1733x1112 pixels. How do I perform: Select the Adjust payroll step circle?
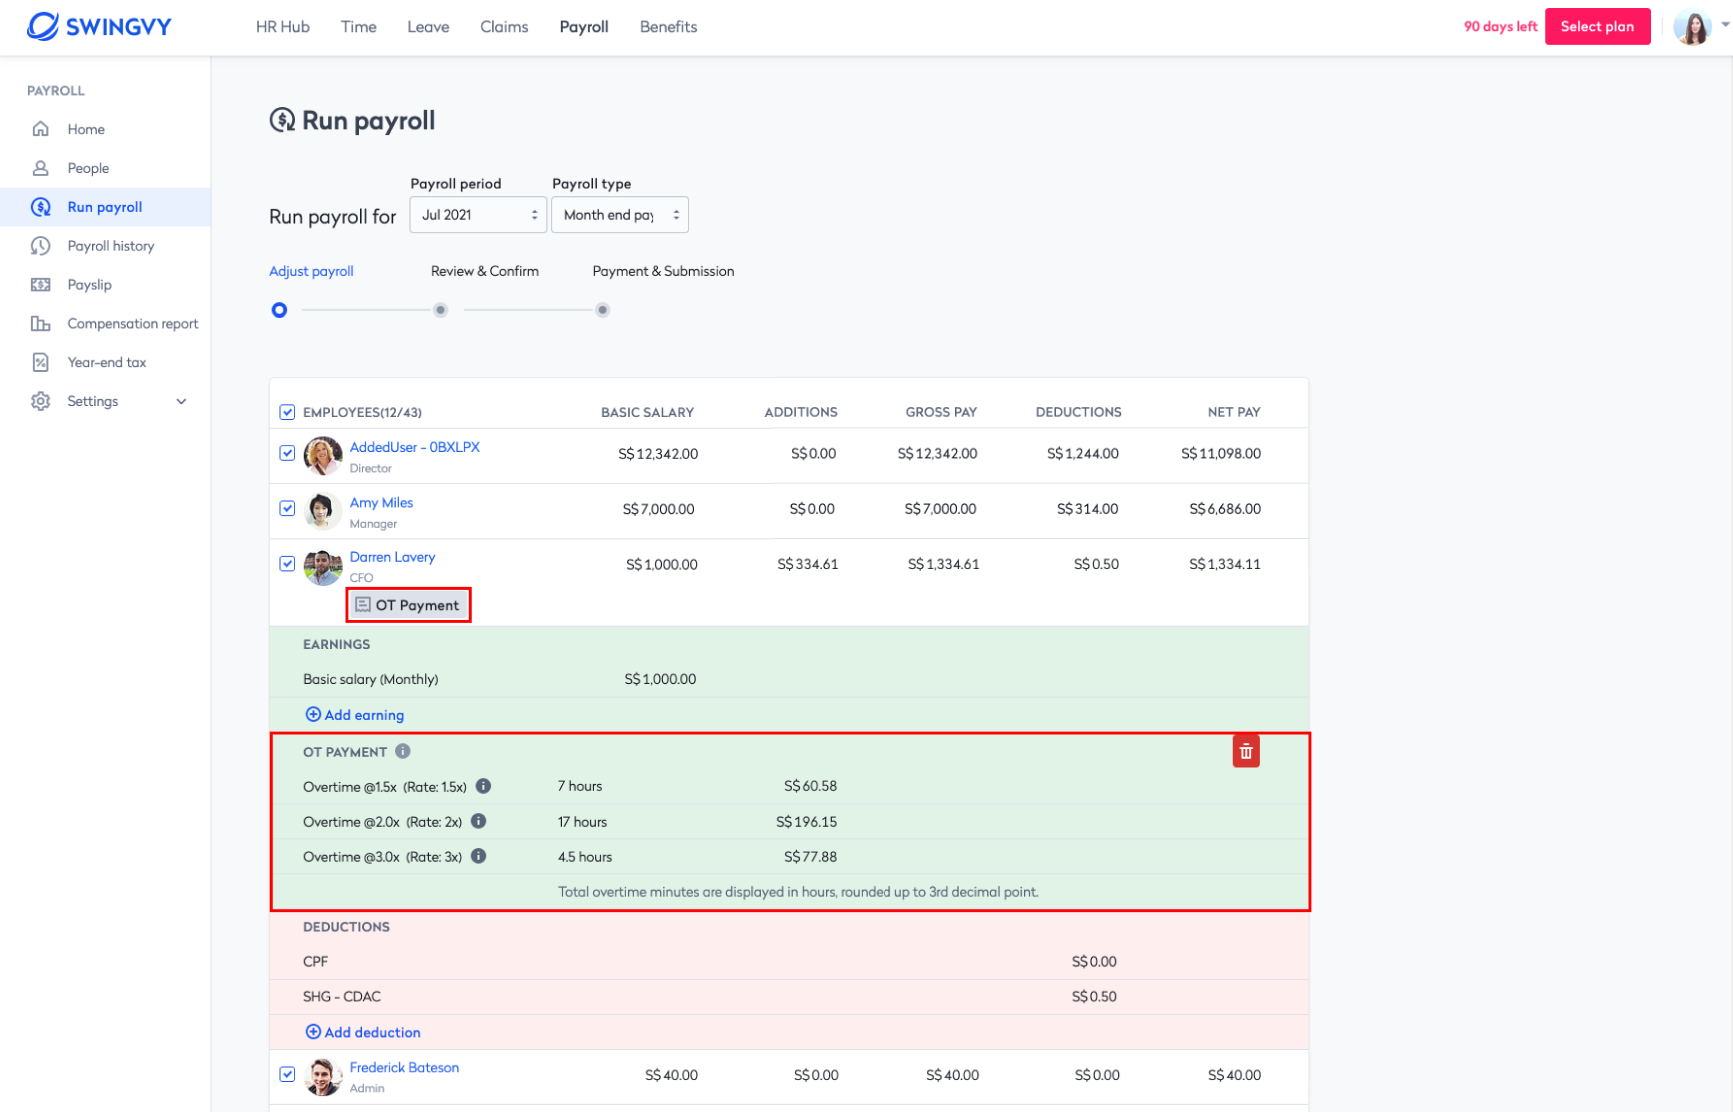click(x=279, y=310)
